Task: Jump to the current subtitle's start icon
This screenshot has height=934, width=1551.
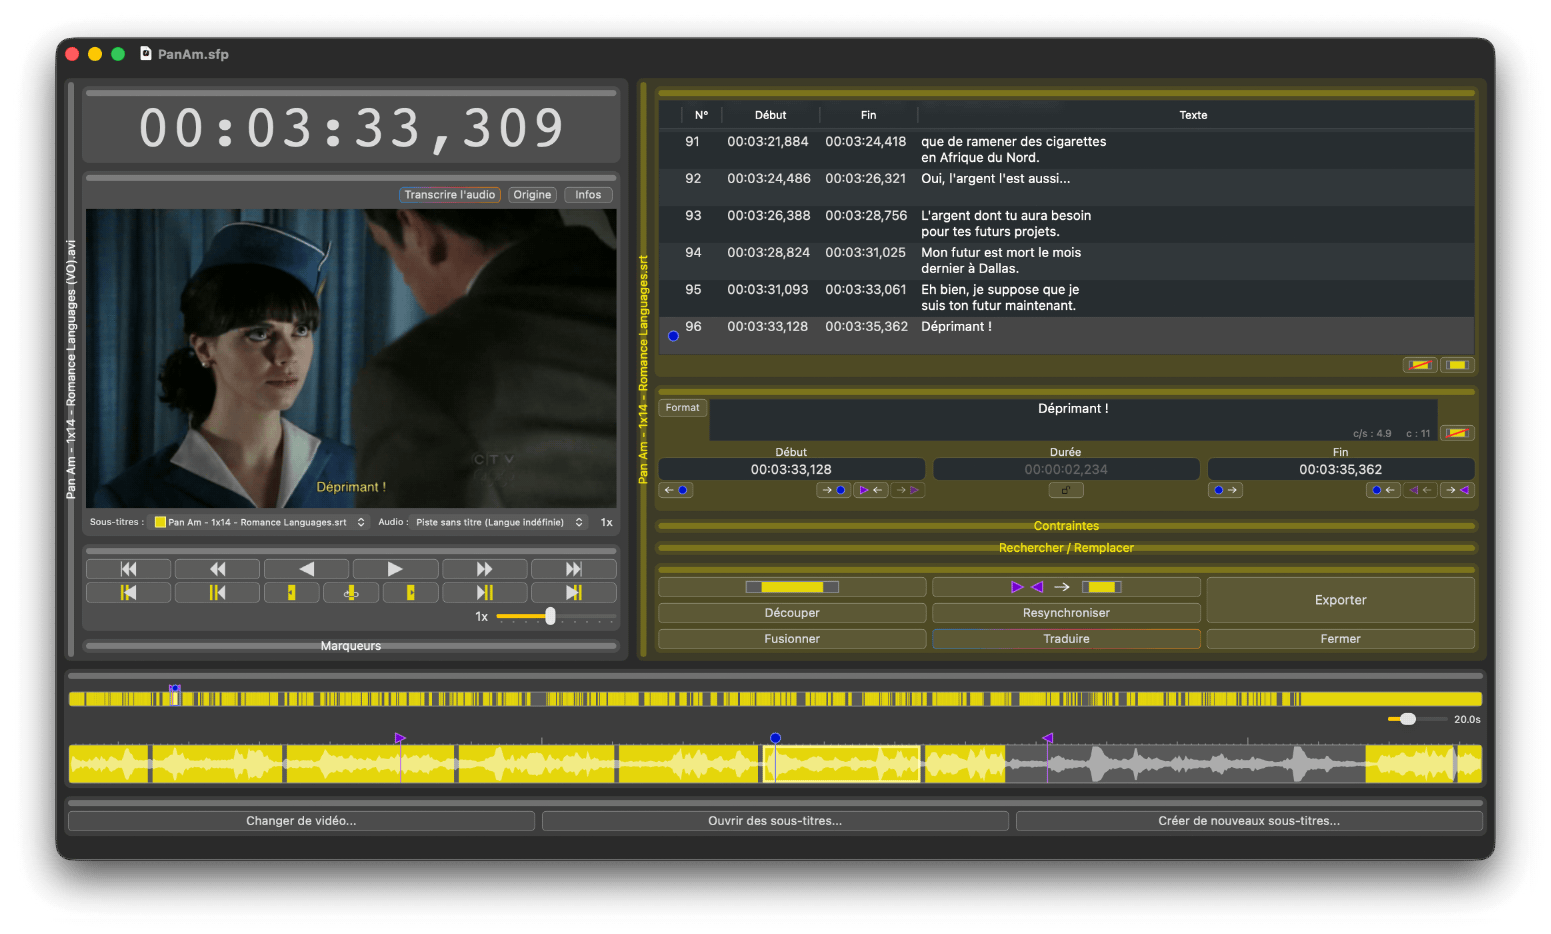Action: pos(291,593)
